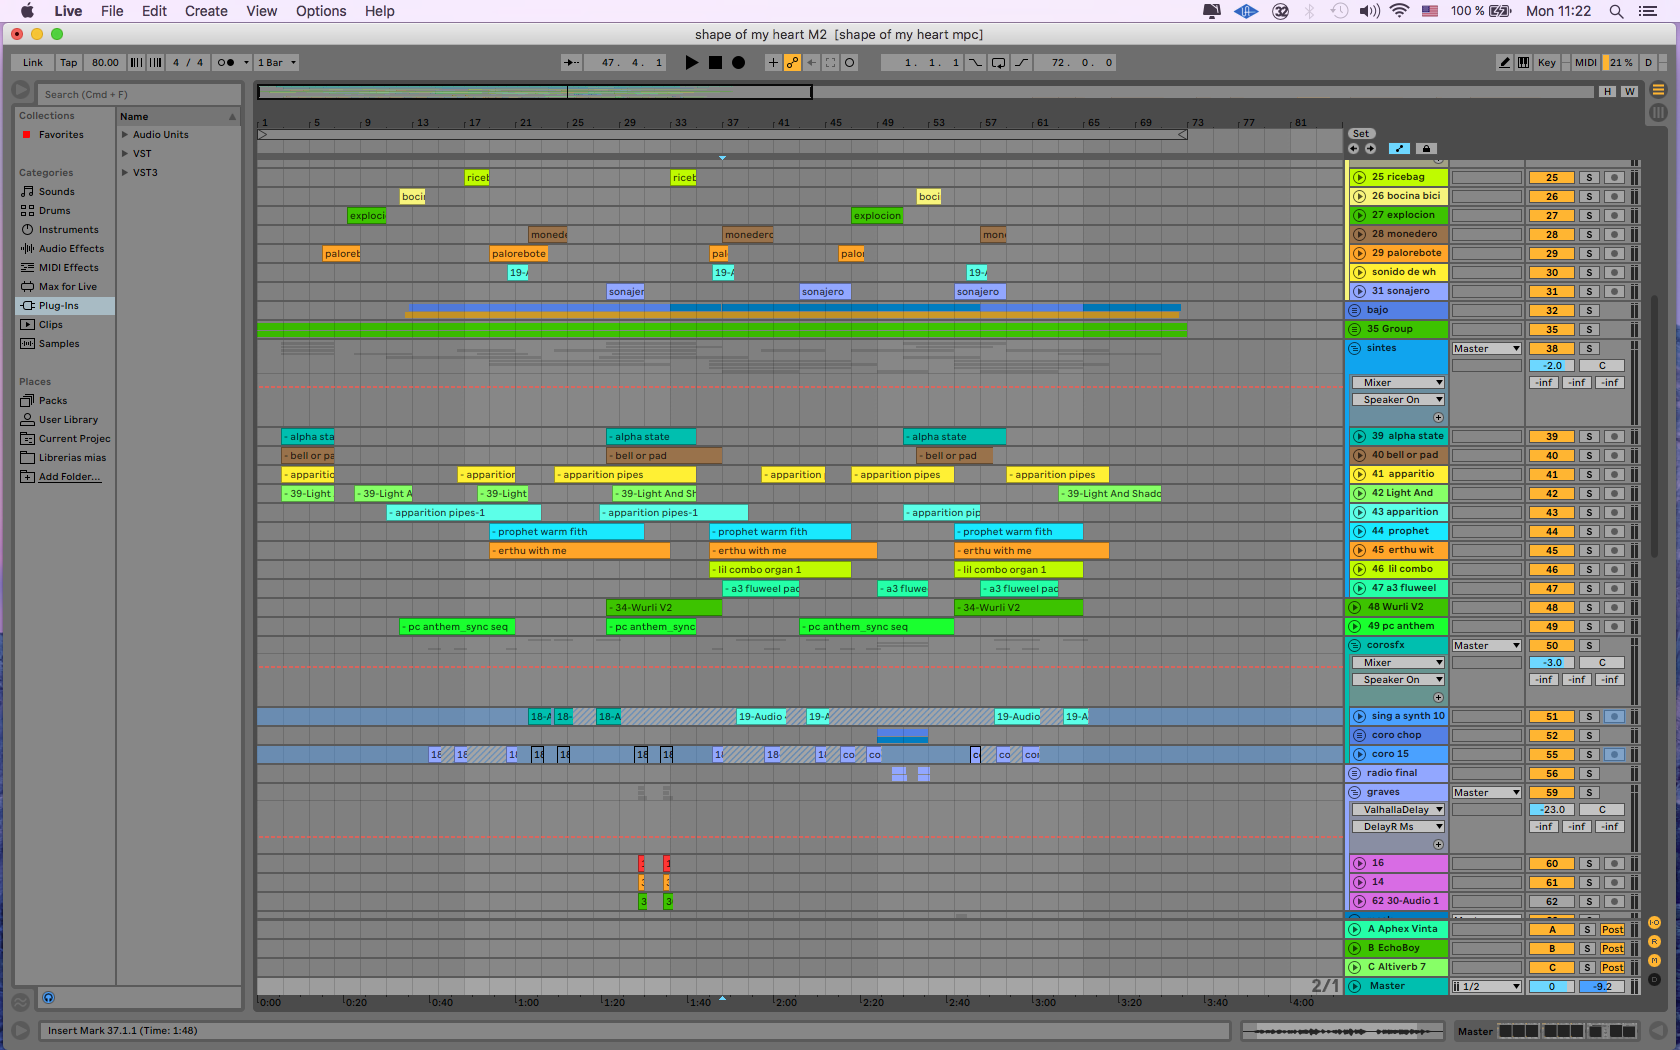Click the MIDI map mode button
1680x1050 pixels.
[x=1585, y=62]
